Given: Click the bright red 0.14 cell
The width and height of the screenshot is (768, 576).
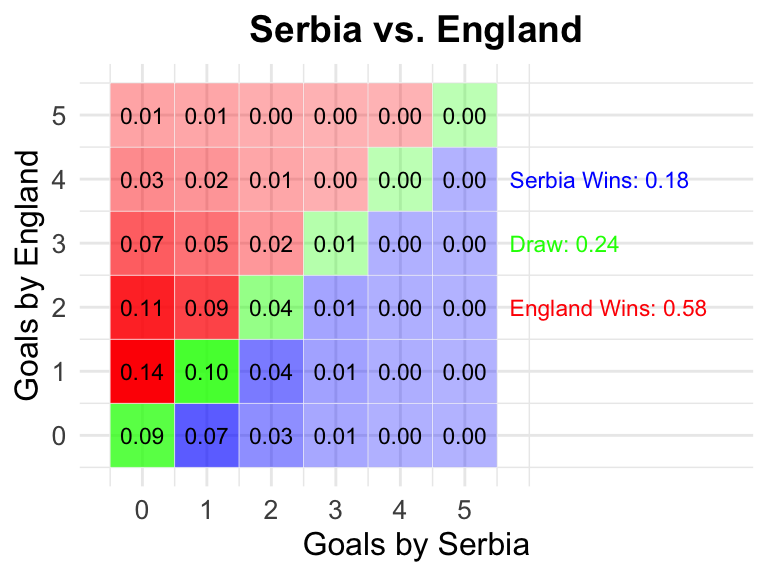Looking at the screenshot, I should [142, 371].
